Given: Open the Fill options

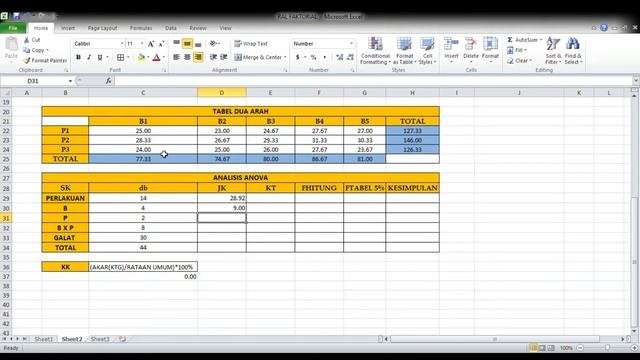Looking at the screenshot, I should pos(517,50).
